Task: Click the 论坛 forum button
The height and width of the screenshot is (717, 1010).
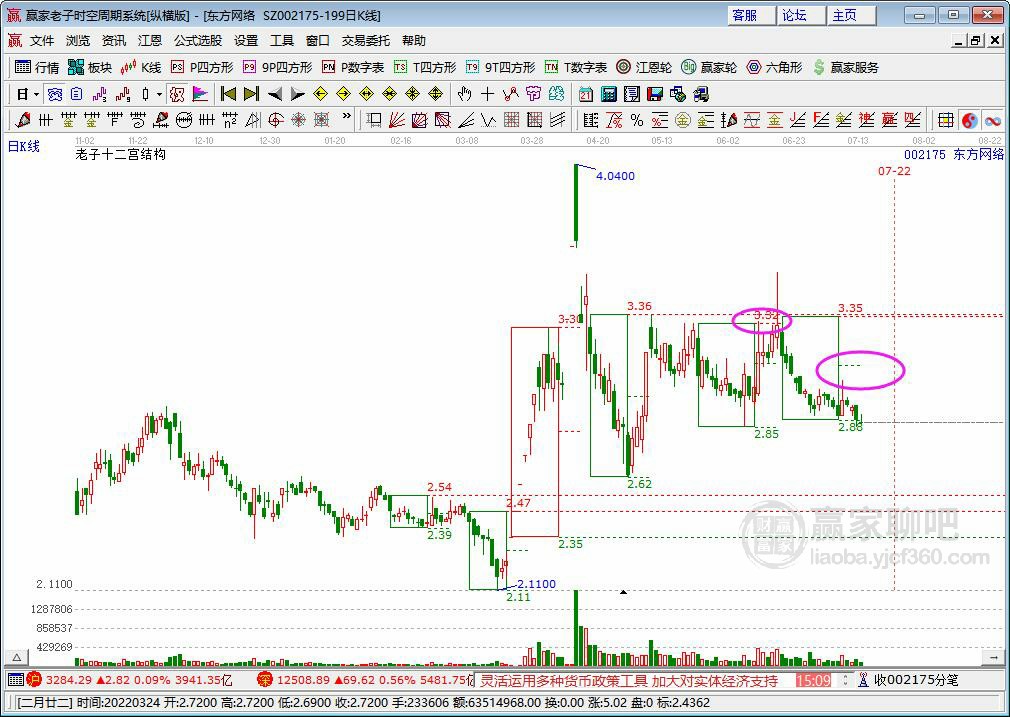Action: (x=801, y=15)
